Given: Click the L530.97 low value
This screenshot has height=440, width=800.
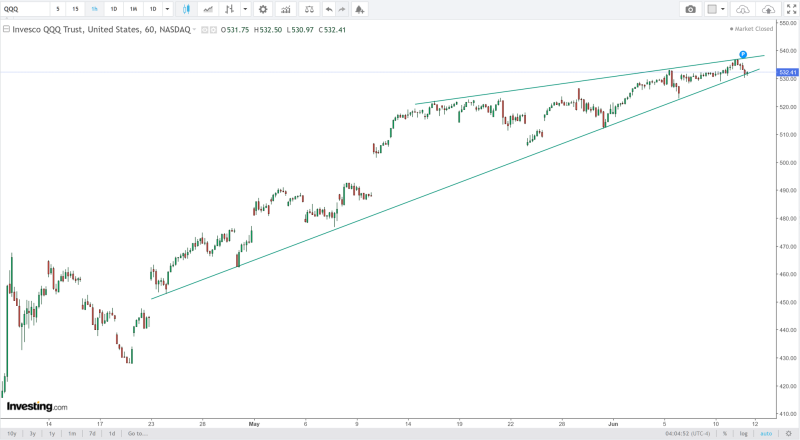Looking at the screenshot, I should (x=300, y=30).
